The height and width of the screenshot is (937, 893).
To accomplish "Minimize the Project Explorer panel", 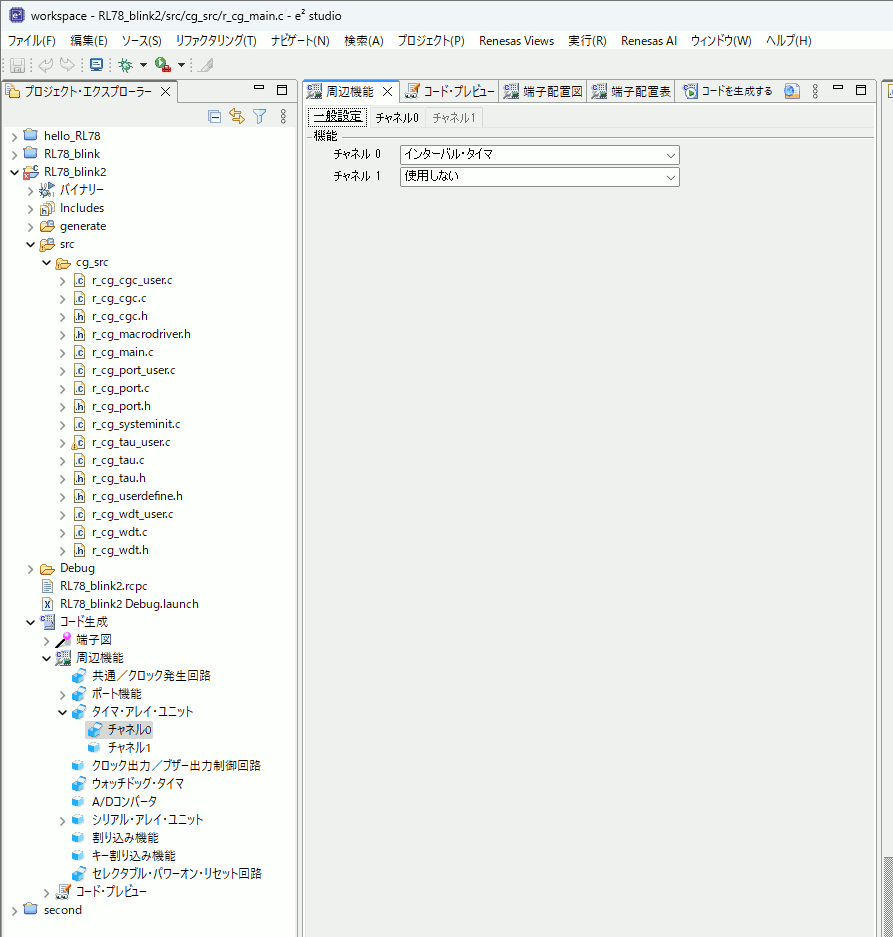I will (x=259, y=88).
